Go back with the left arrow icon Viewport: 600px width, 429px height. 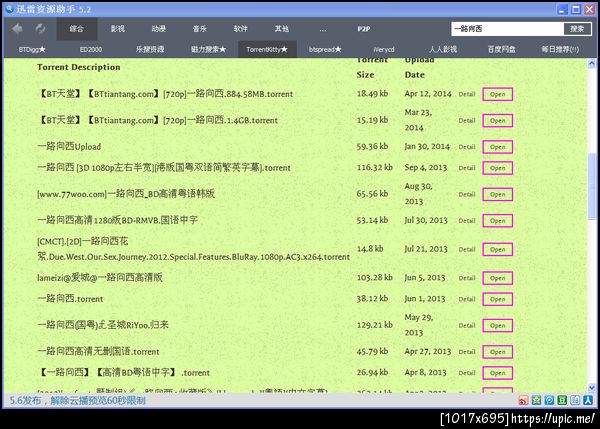pos(17,29)
